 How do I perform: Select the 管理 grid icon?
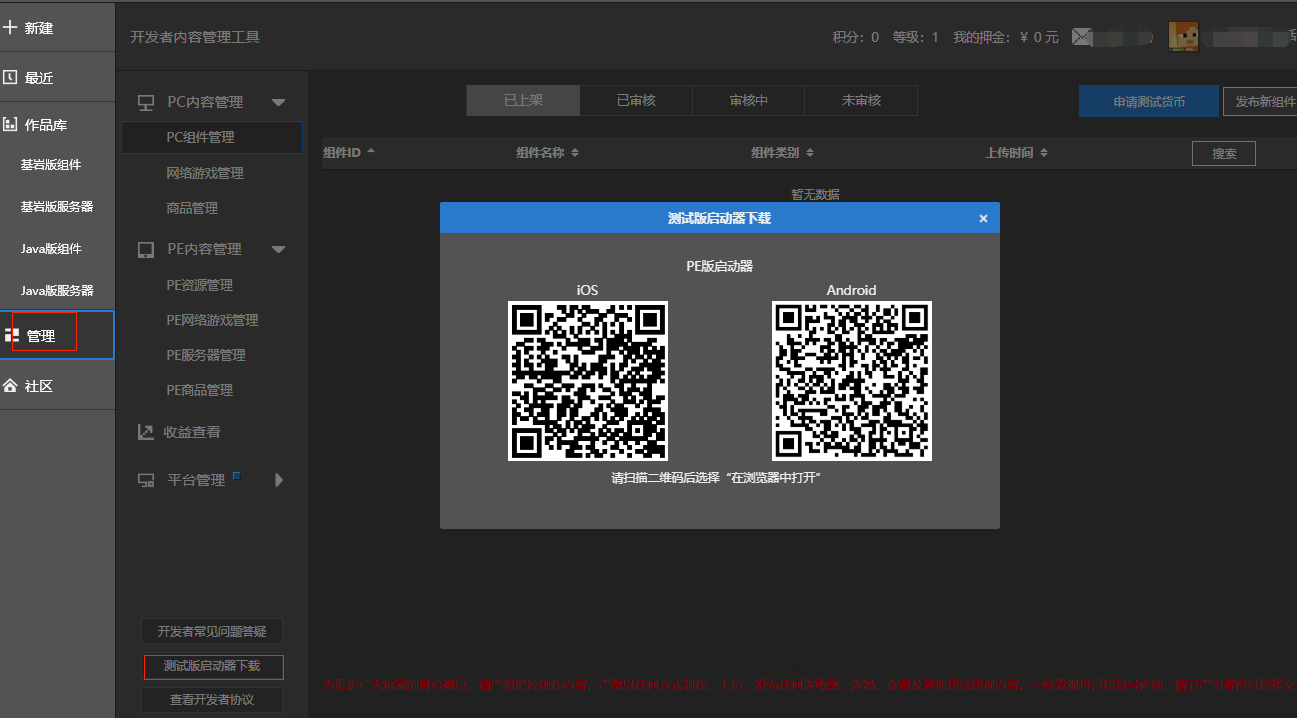tap(12, 336)
